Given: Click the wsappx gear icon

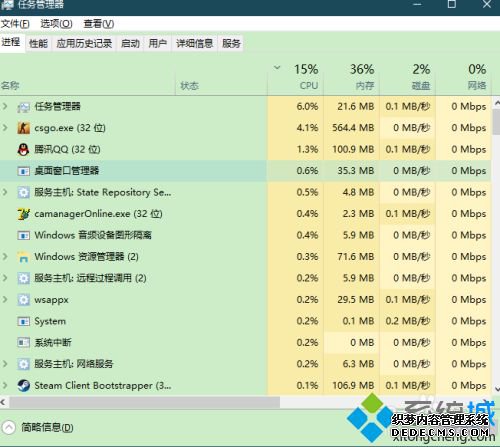Looking at the screenshot, I should click(x=24, y=300).
